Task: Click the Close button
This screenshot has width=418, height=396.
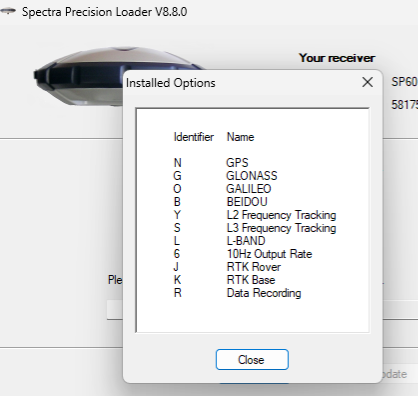Action: tap(252, 359)
